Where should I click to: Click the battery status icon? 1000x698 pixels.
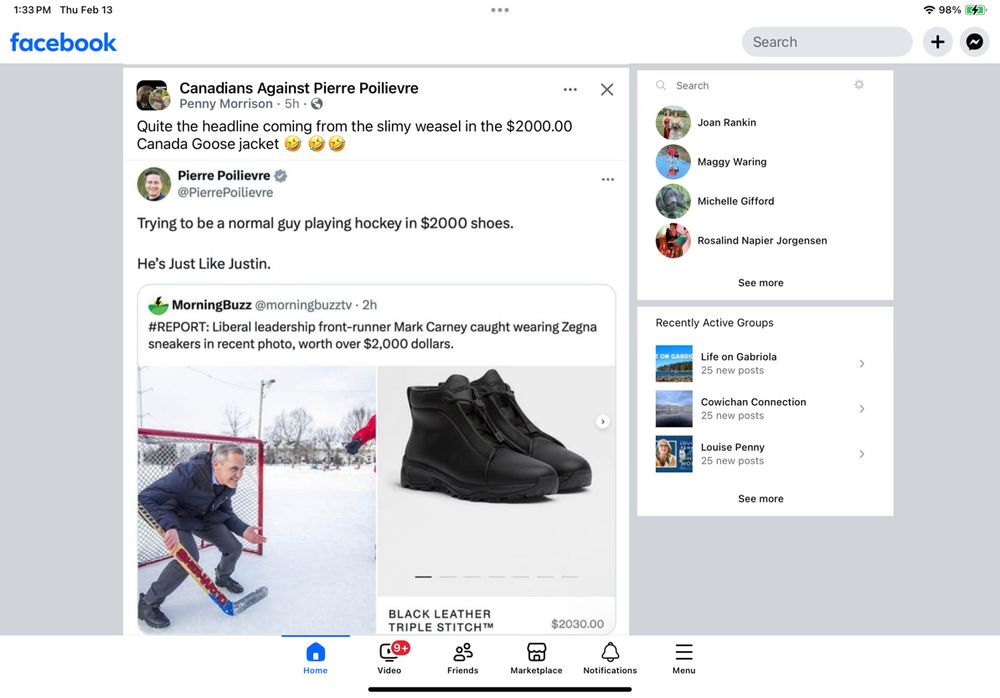coord(976,10)
